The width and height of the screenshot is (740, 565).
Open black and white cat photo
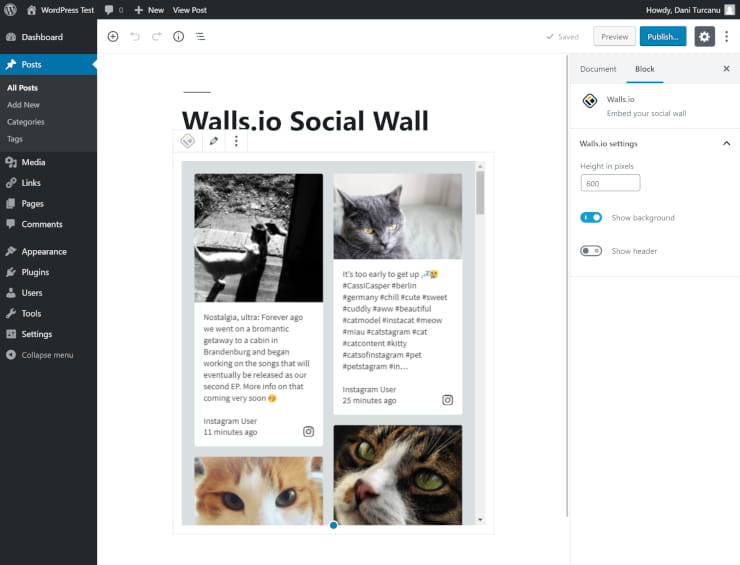click(x=259, y=237)
